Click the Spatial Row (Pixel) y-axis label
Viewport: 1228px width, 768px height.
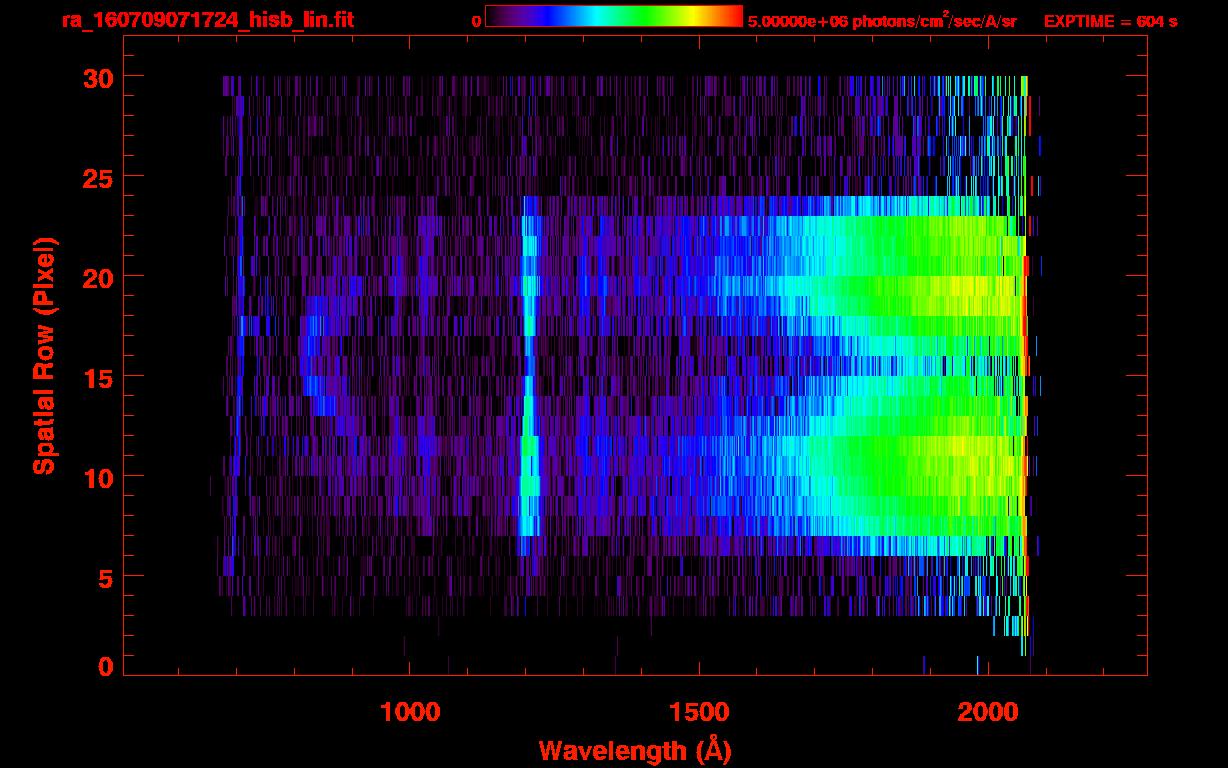43,355
